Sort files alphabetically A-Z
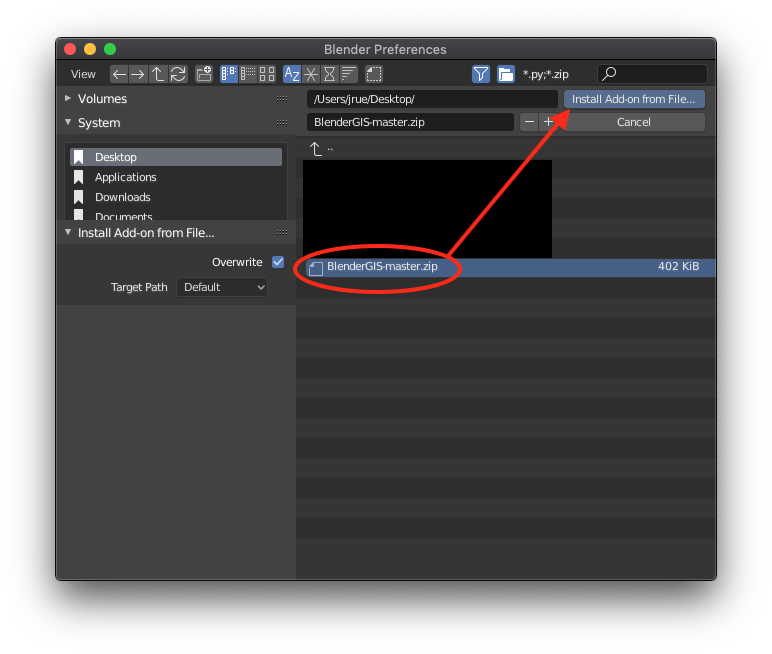 pos(292,74)
